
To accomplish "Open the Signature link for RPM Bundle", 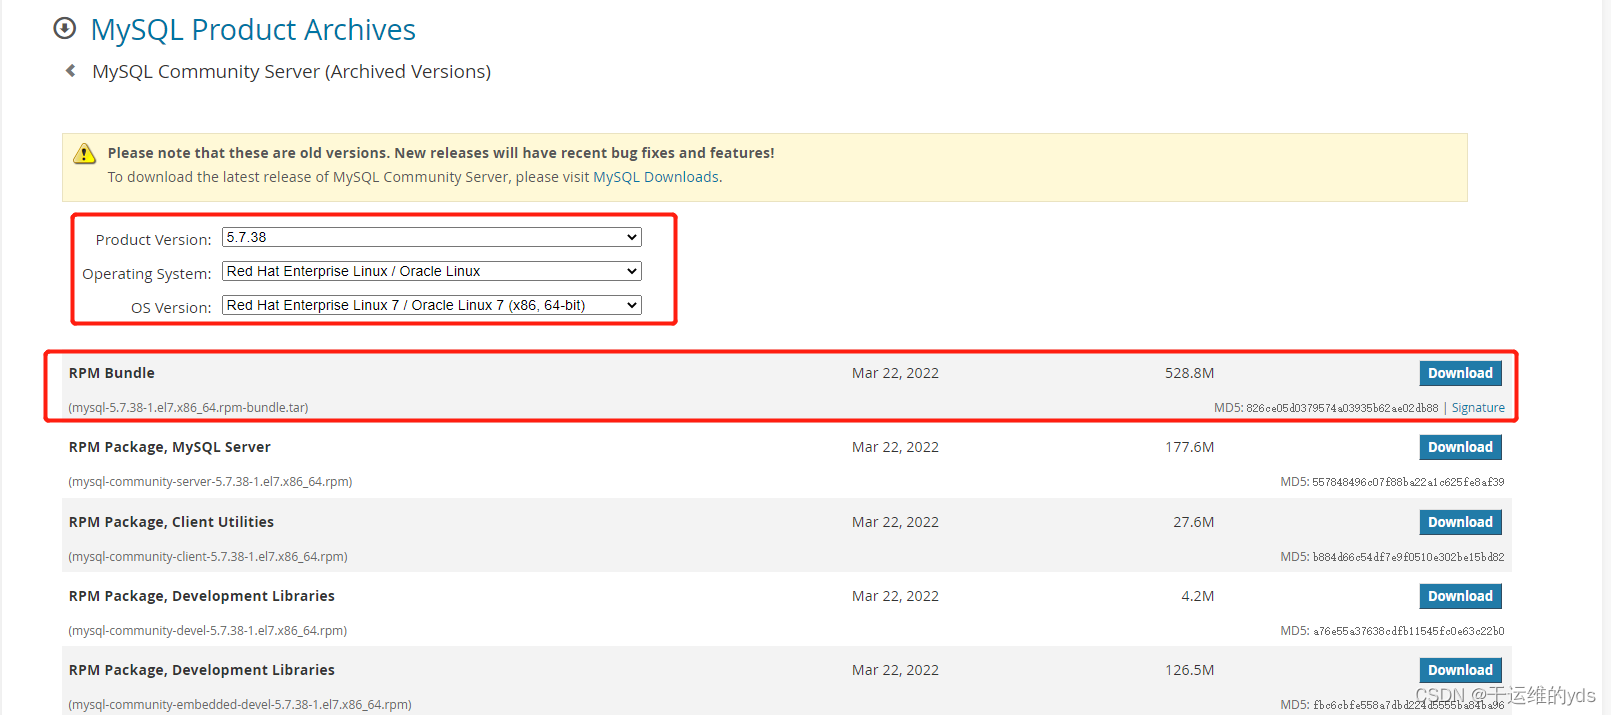I will click(x=1478, y=408).
